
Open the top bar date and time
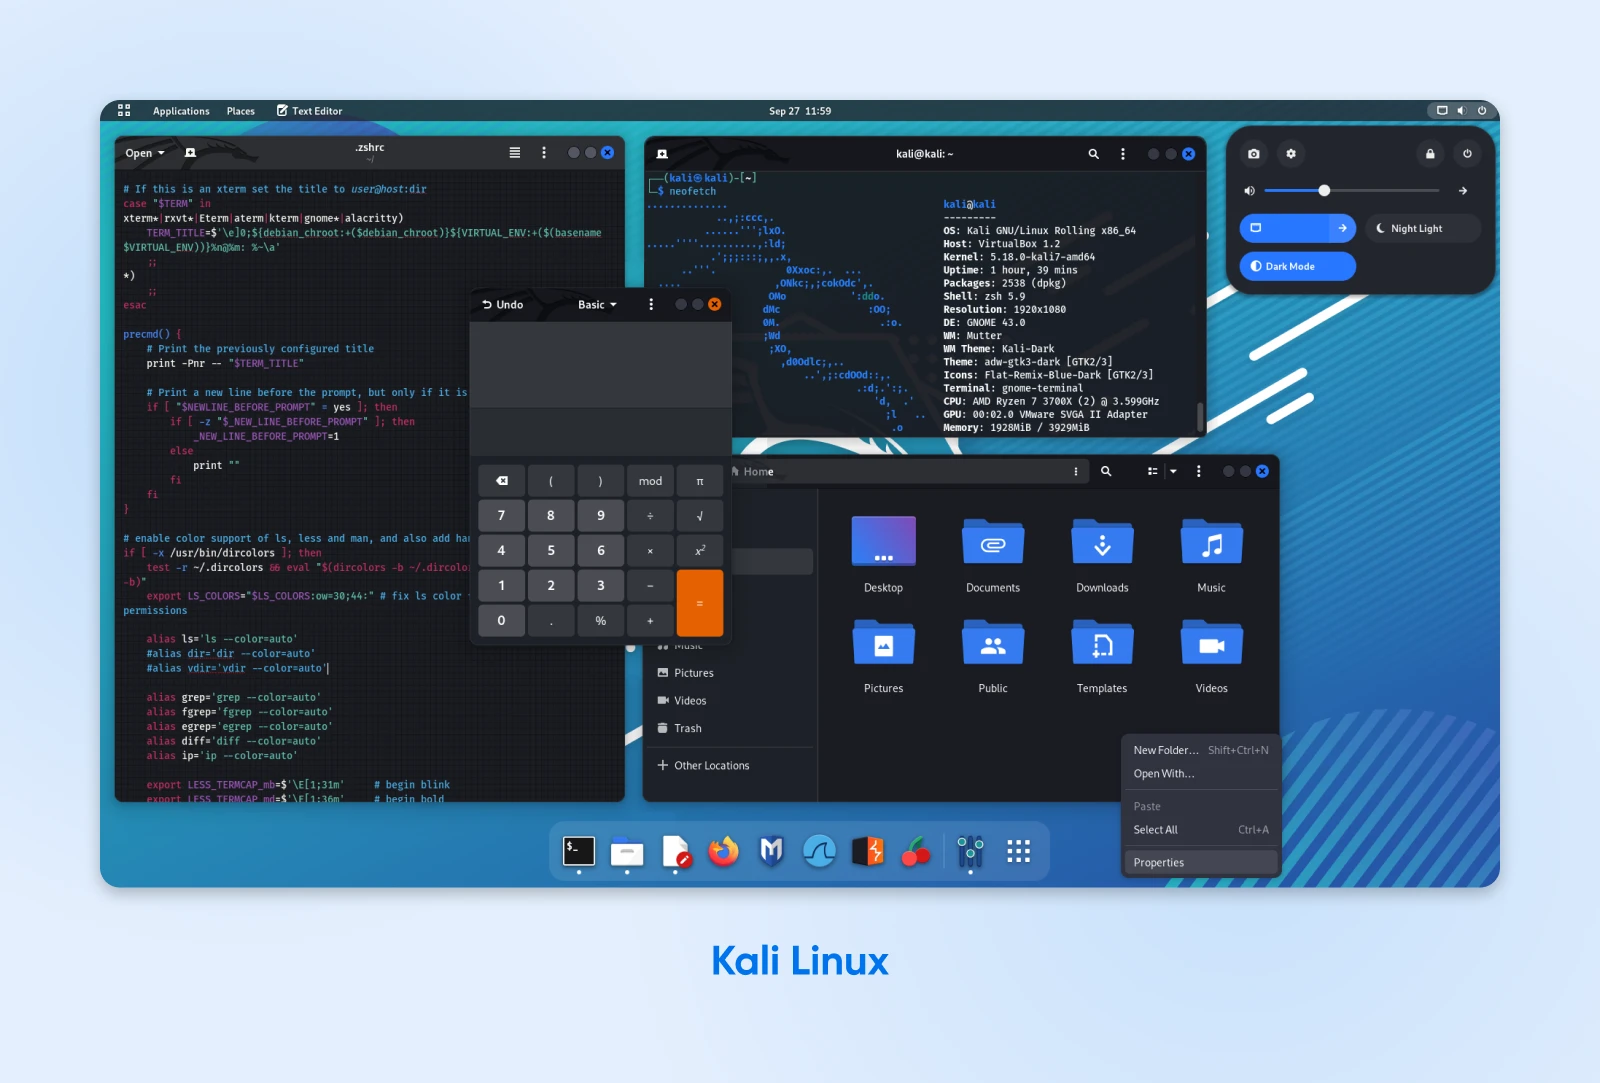click(x=800, y=111)
